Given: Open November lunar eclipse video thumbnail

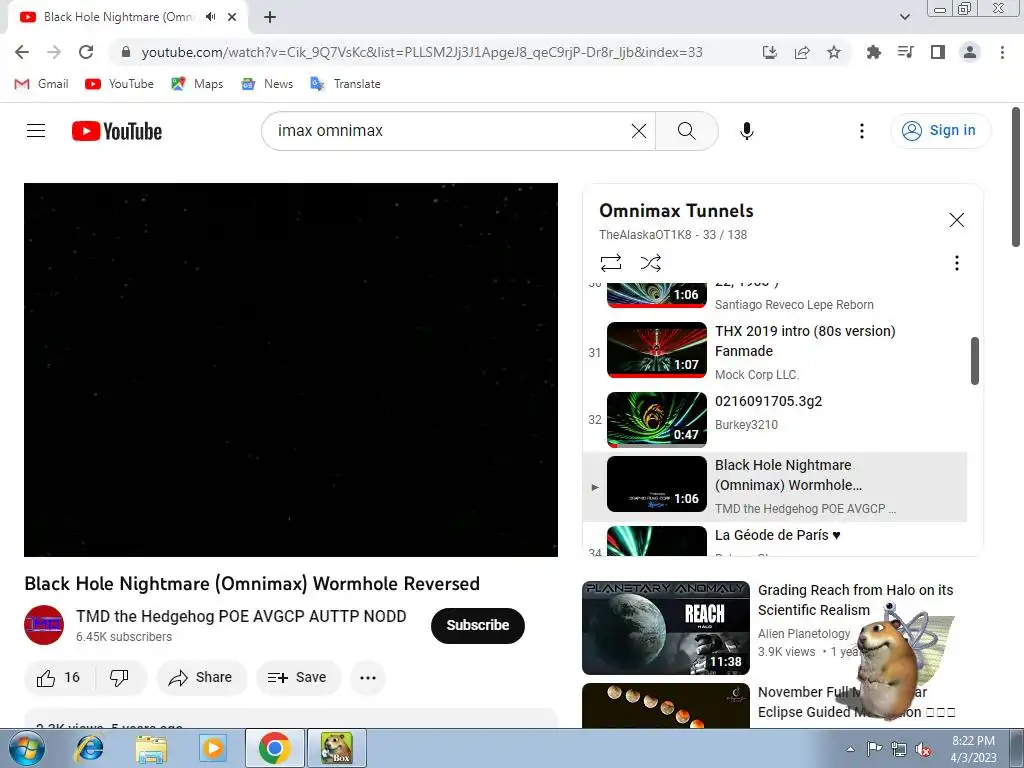Looking at the screenshot, I should pyautogui.click(x=665, y=705).
